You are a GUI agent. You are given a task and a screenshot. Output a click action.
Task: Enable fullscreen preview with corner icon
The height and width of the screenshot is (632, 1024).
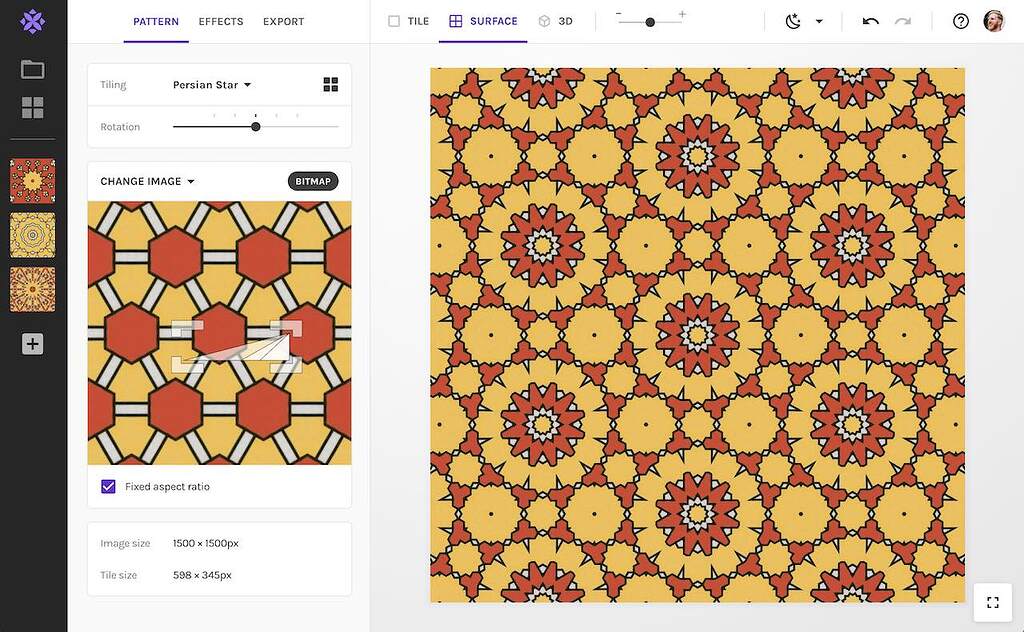[x=992, y=602]
